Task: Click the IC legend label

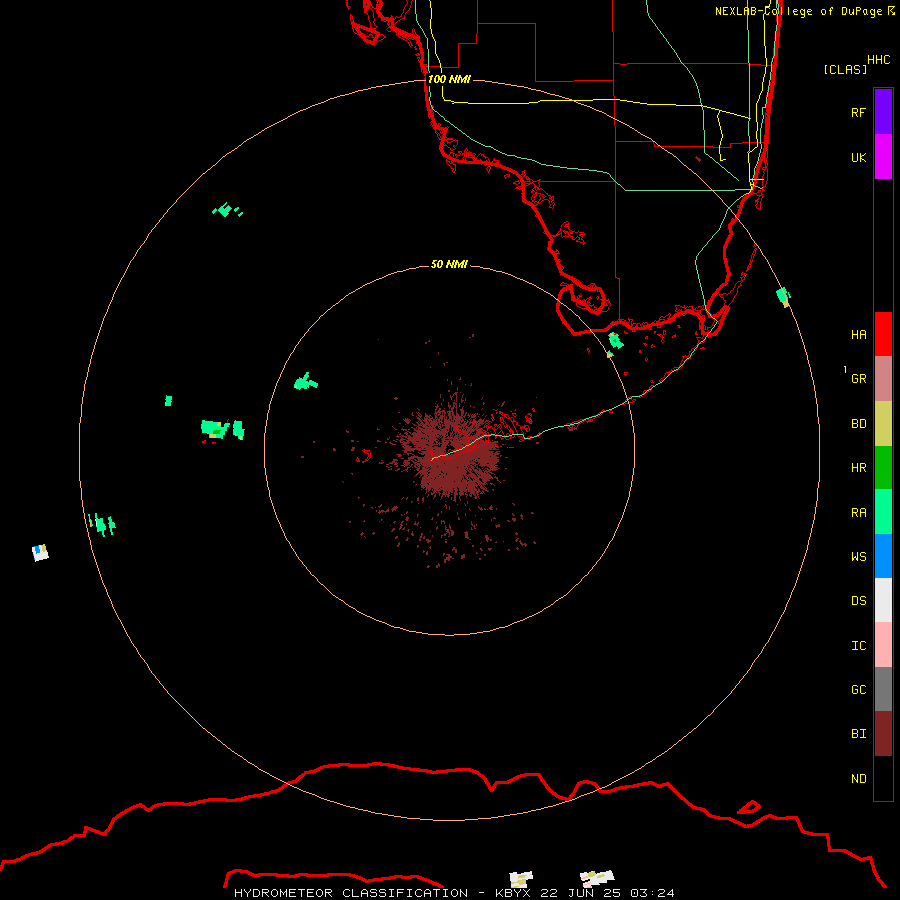Action: 858,646
